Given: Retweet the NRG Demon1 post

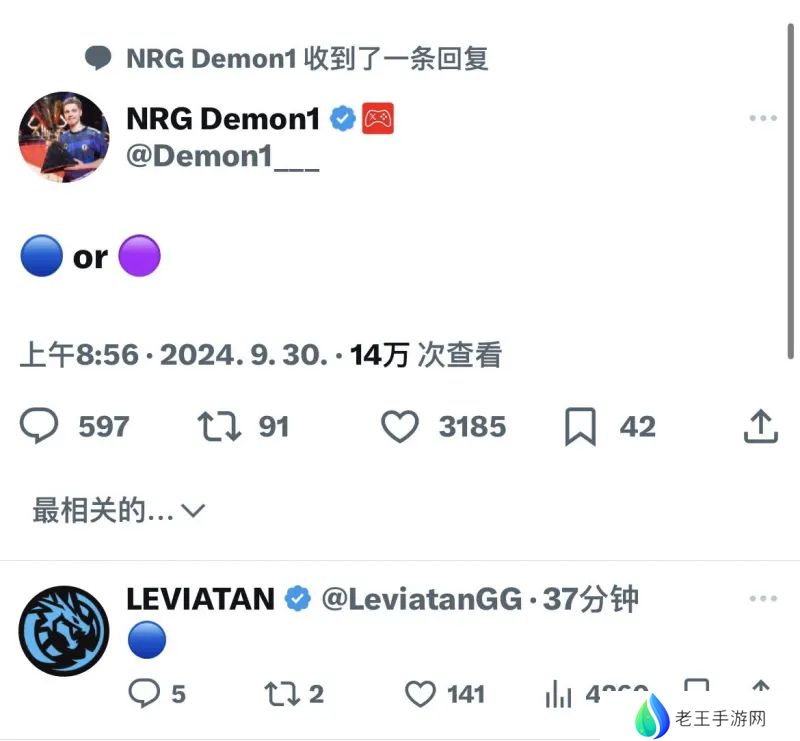Looking at the screenshot, I should [219, 426].
